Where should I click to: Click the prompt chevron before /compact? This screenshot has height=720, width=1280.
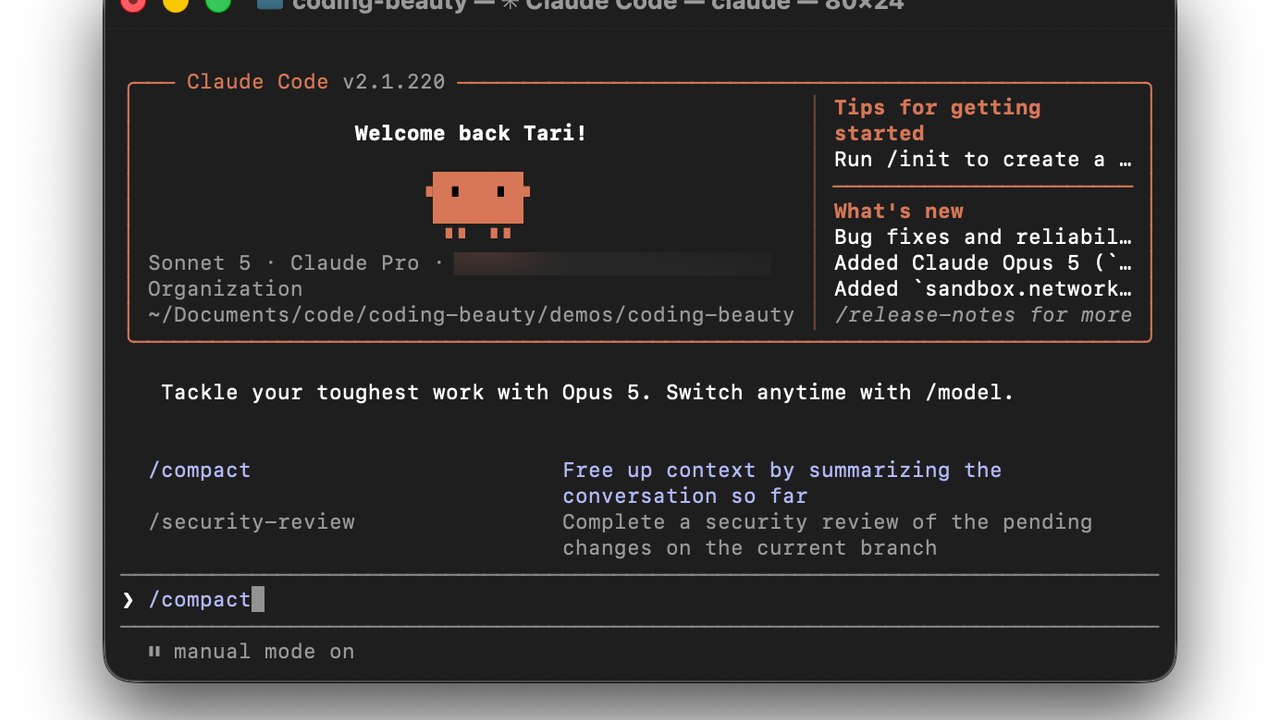(x=128, y=600)
